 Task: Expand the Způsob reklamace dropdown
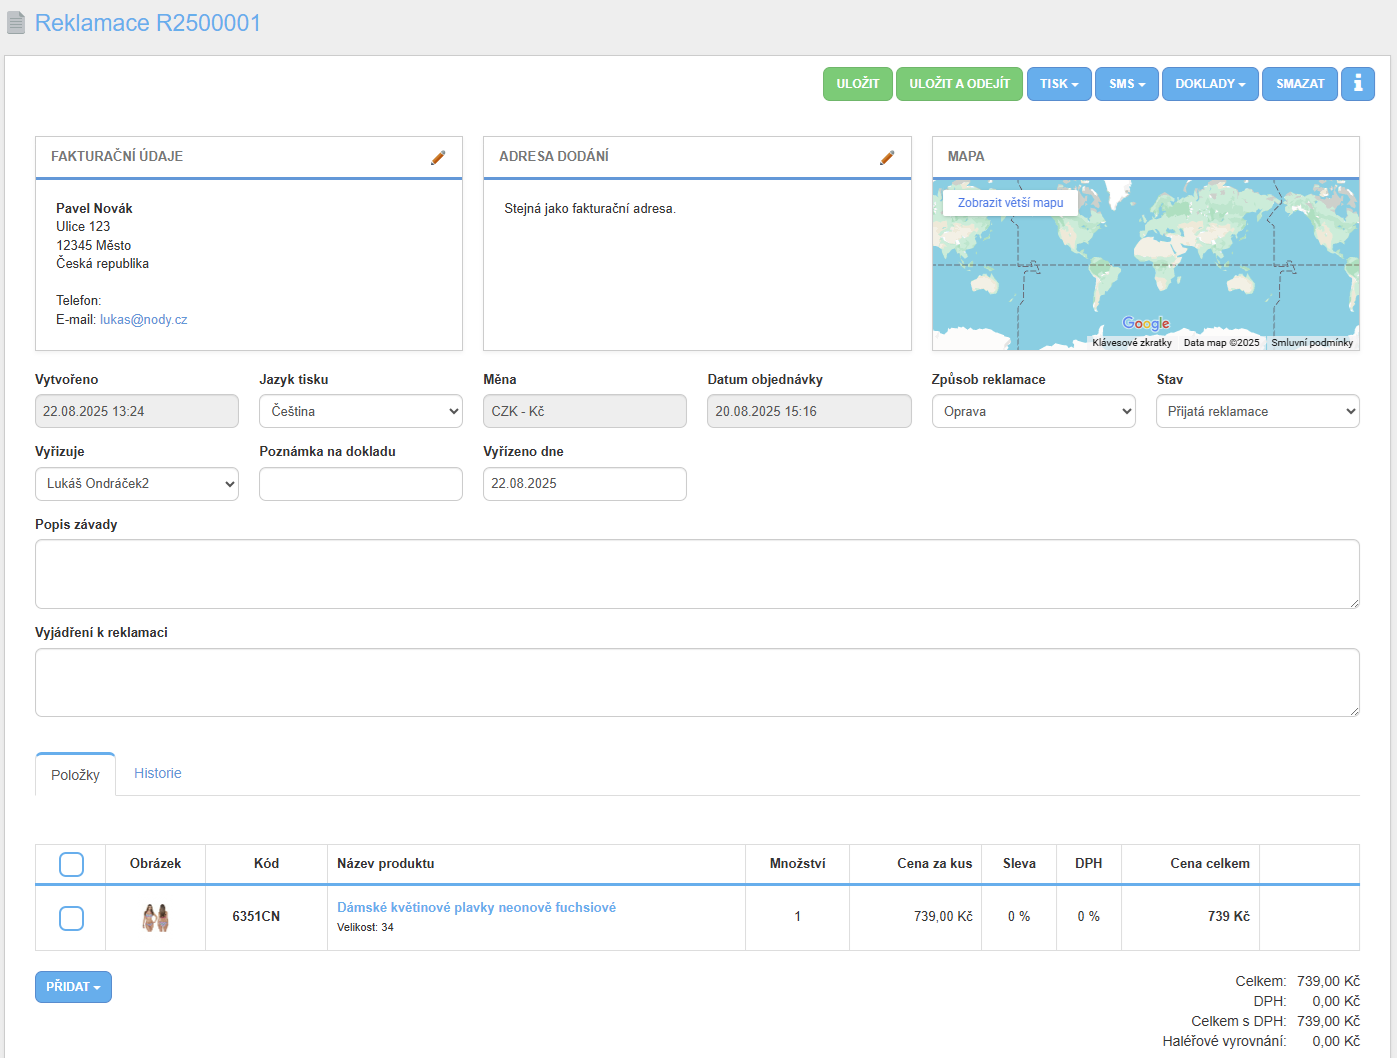click(1032, 411)
